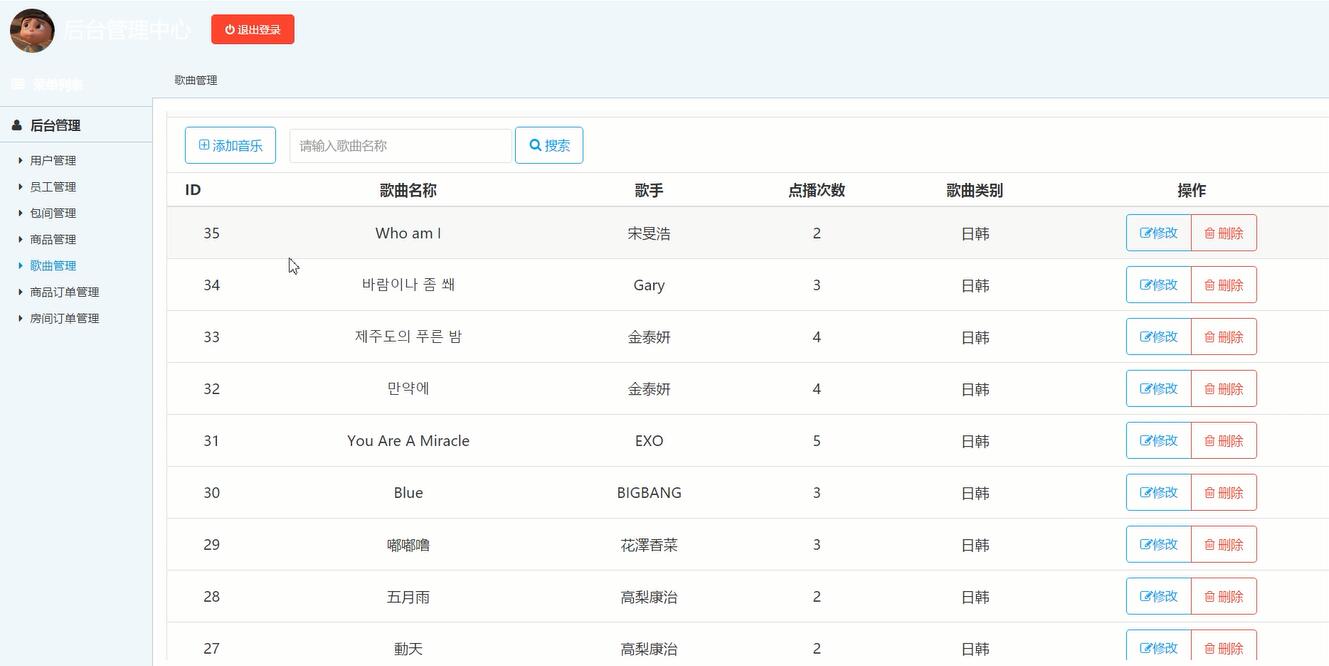The image size is (1329, 666).
Task: Delete song 嘟嘟噜
Action: [x=1224, y=545]
